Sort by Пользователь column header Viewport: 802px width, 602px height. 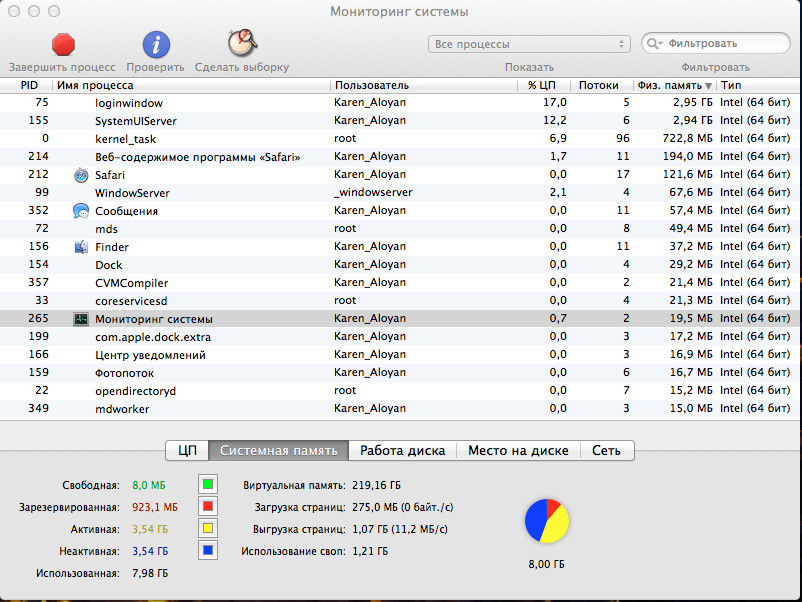point(424,85)
